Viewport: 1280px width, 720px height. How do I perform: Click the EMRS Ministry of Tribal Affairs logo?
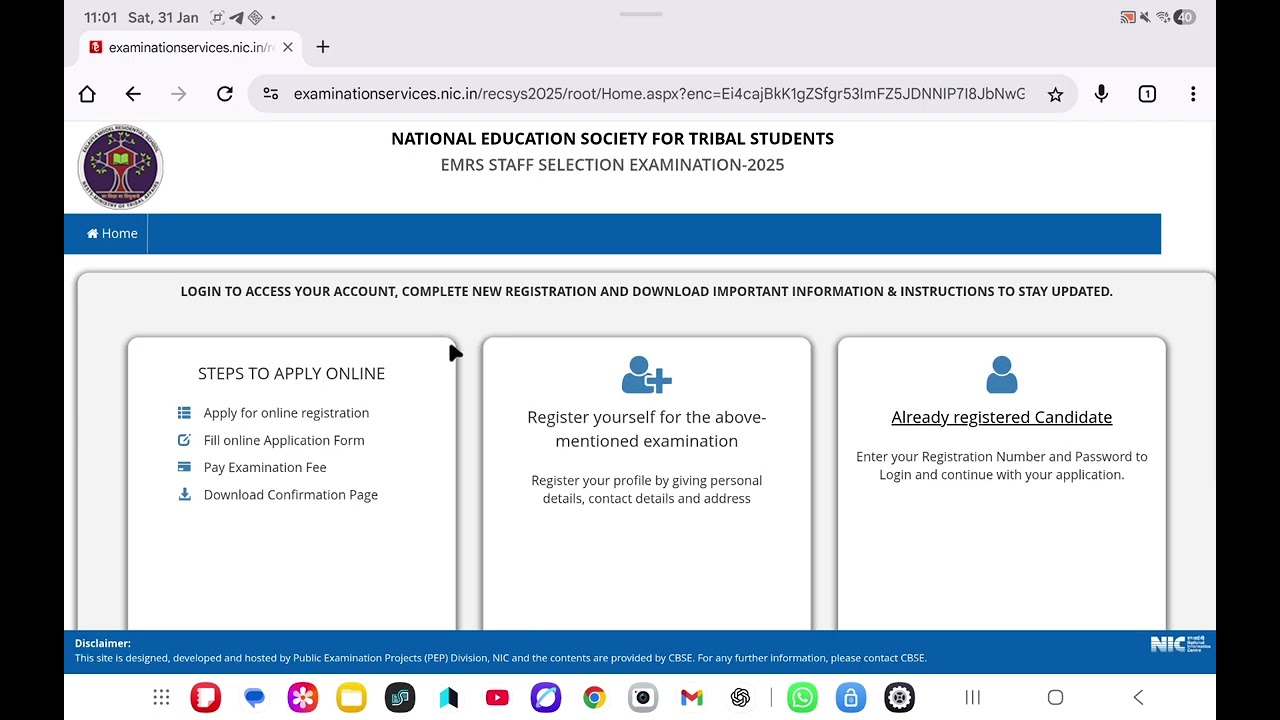[x=120, y=167]
